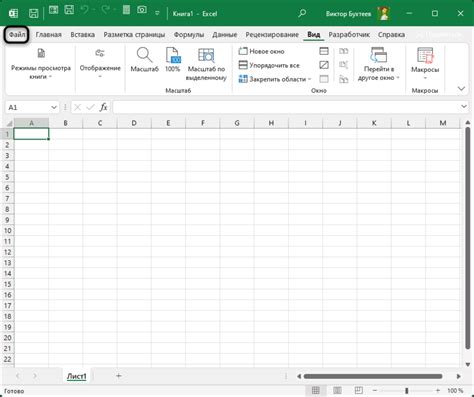Click the Hide window icon
This screenshot has width=474, height=397.
tap(324, 65)
